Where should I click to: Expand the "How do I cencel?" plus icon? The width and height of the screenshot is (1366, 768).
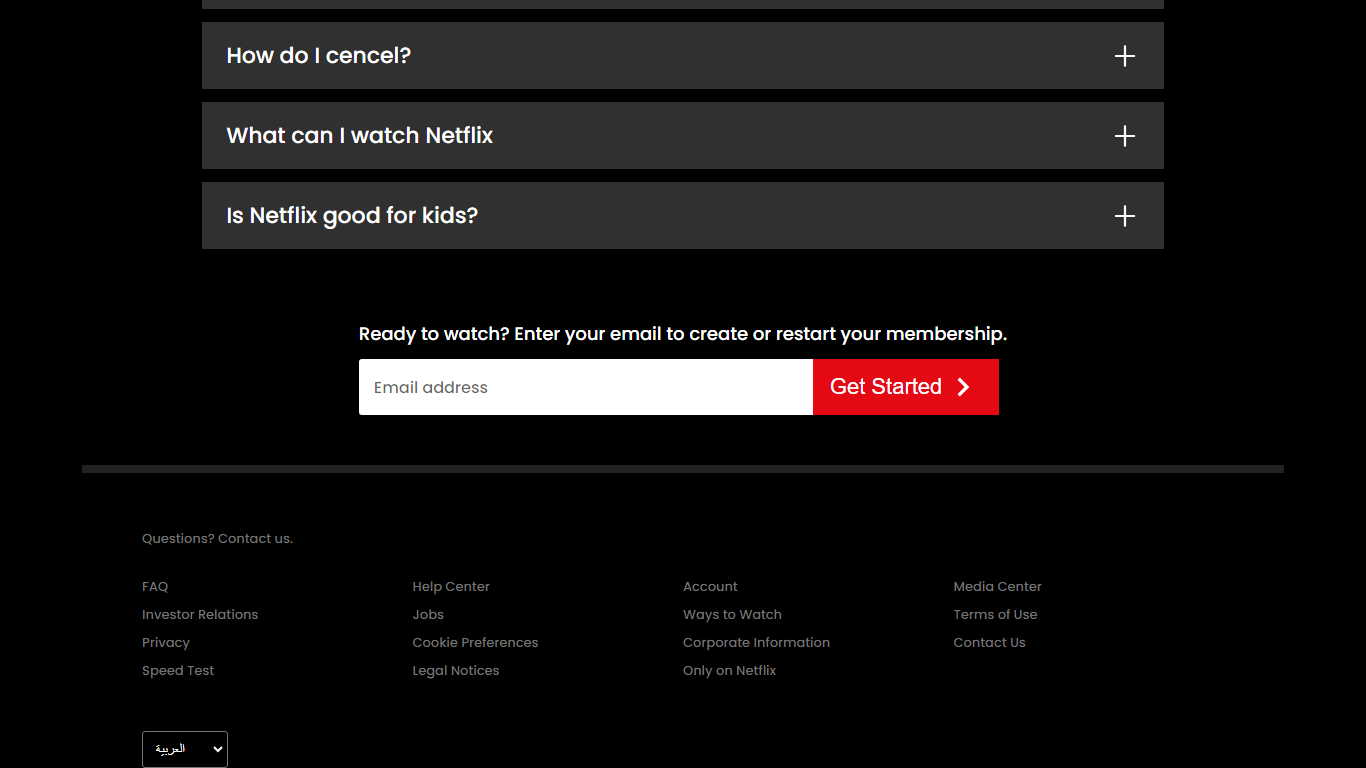tap(1125, 56)
